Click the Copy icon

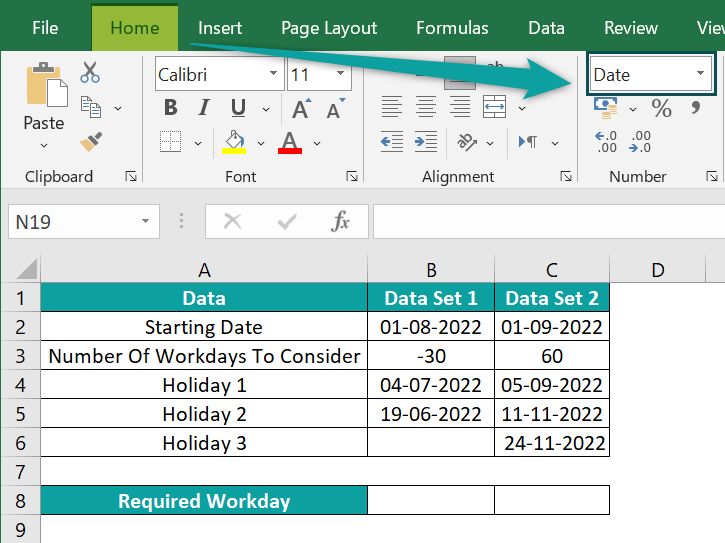click(x=91, y=107)
